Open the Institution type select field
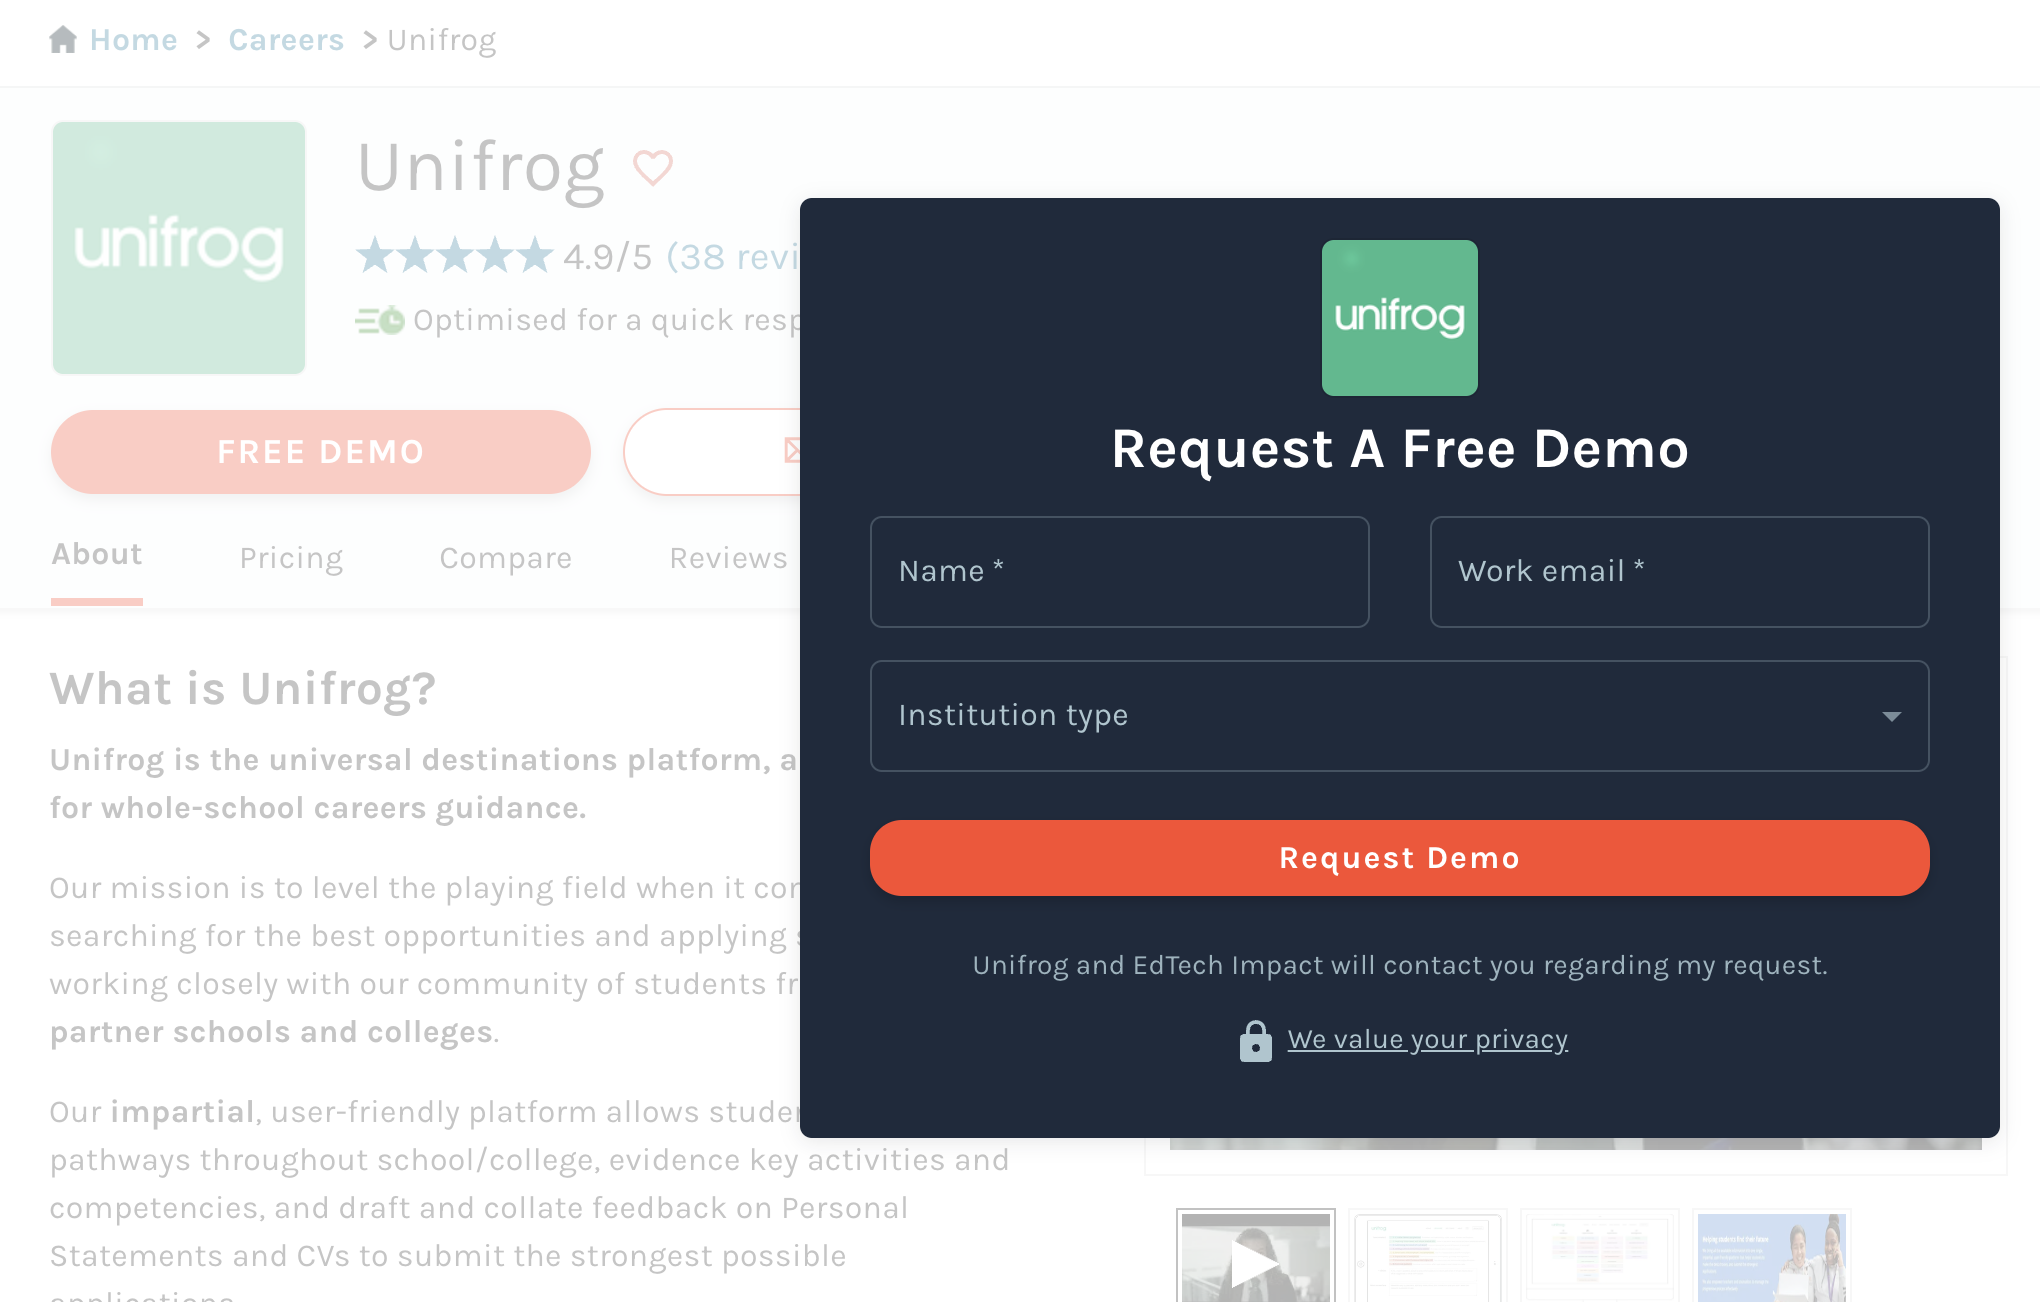This screenshot has height=1302, width=2040. [x=1399, y=716]
